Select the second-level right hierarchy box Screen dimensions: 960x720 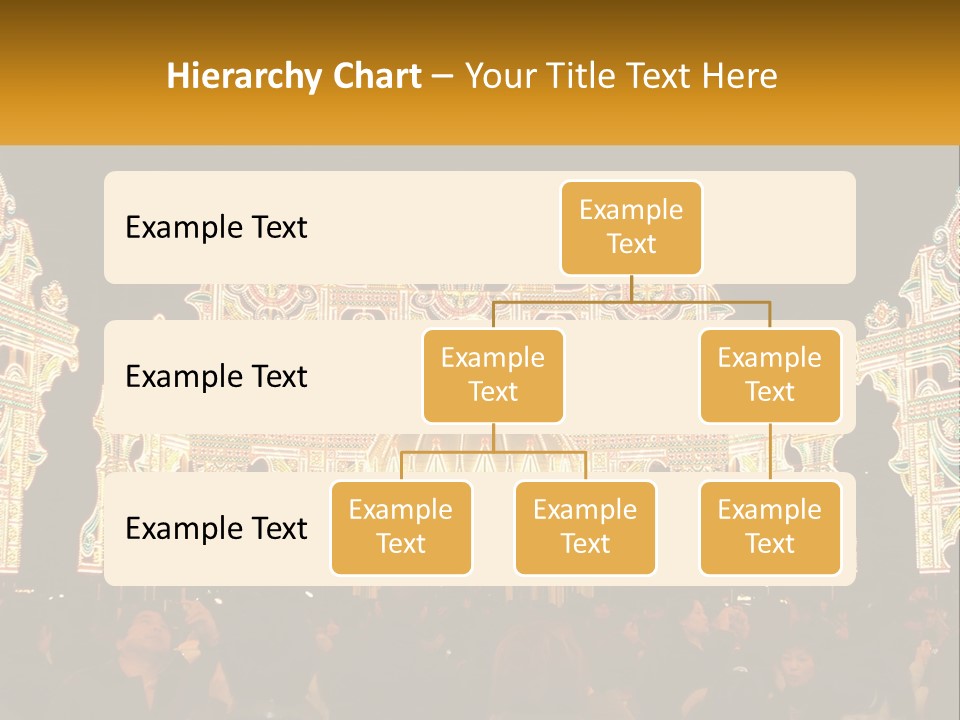pos(770,376)
